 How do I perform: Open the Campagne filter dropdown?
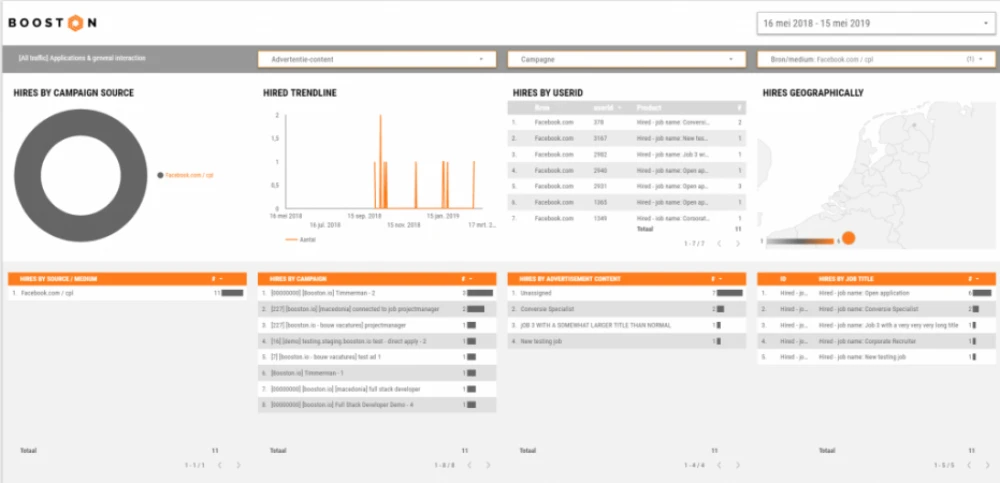coord(626,59)
